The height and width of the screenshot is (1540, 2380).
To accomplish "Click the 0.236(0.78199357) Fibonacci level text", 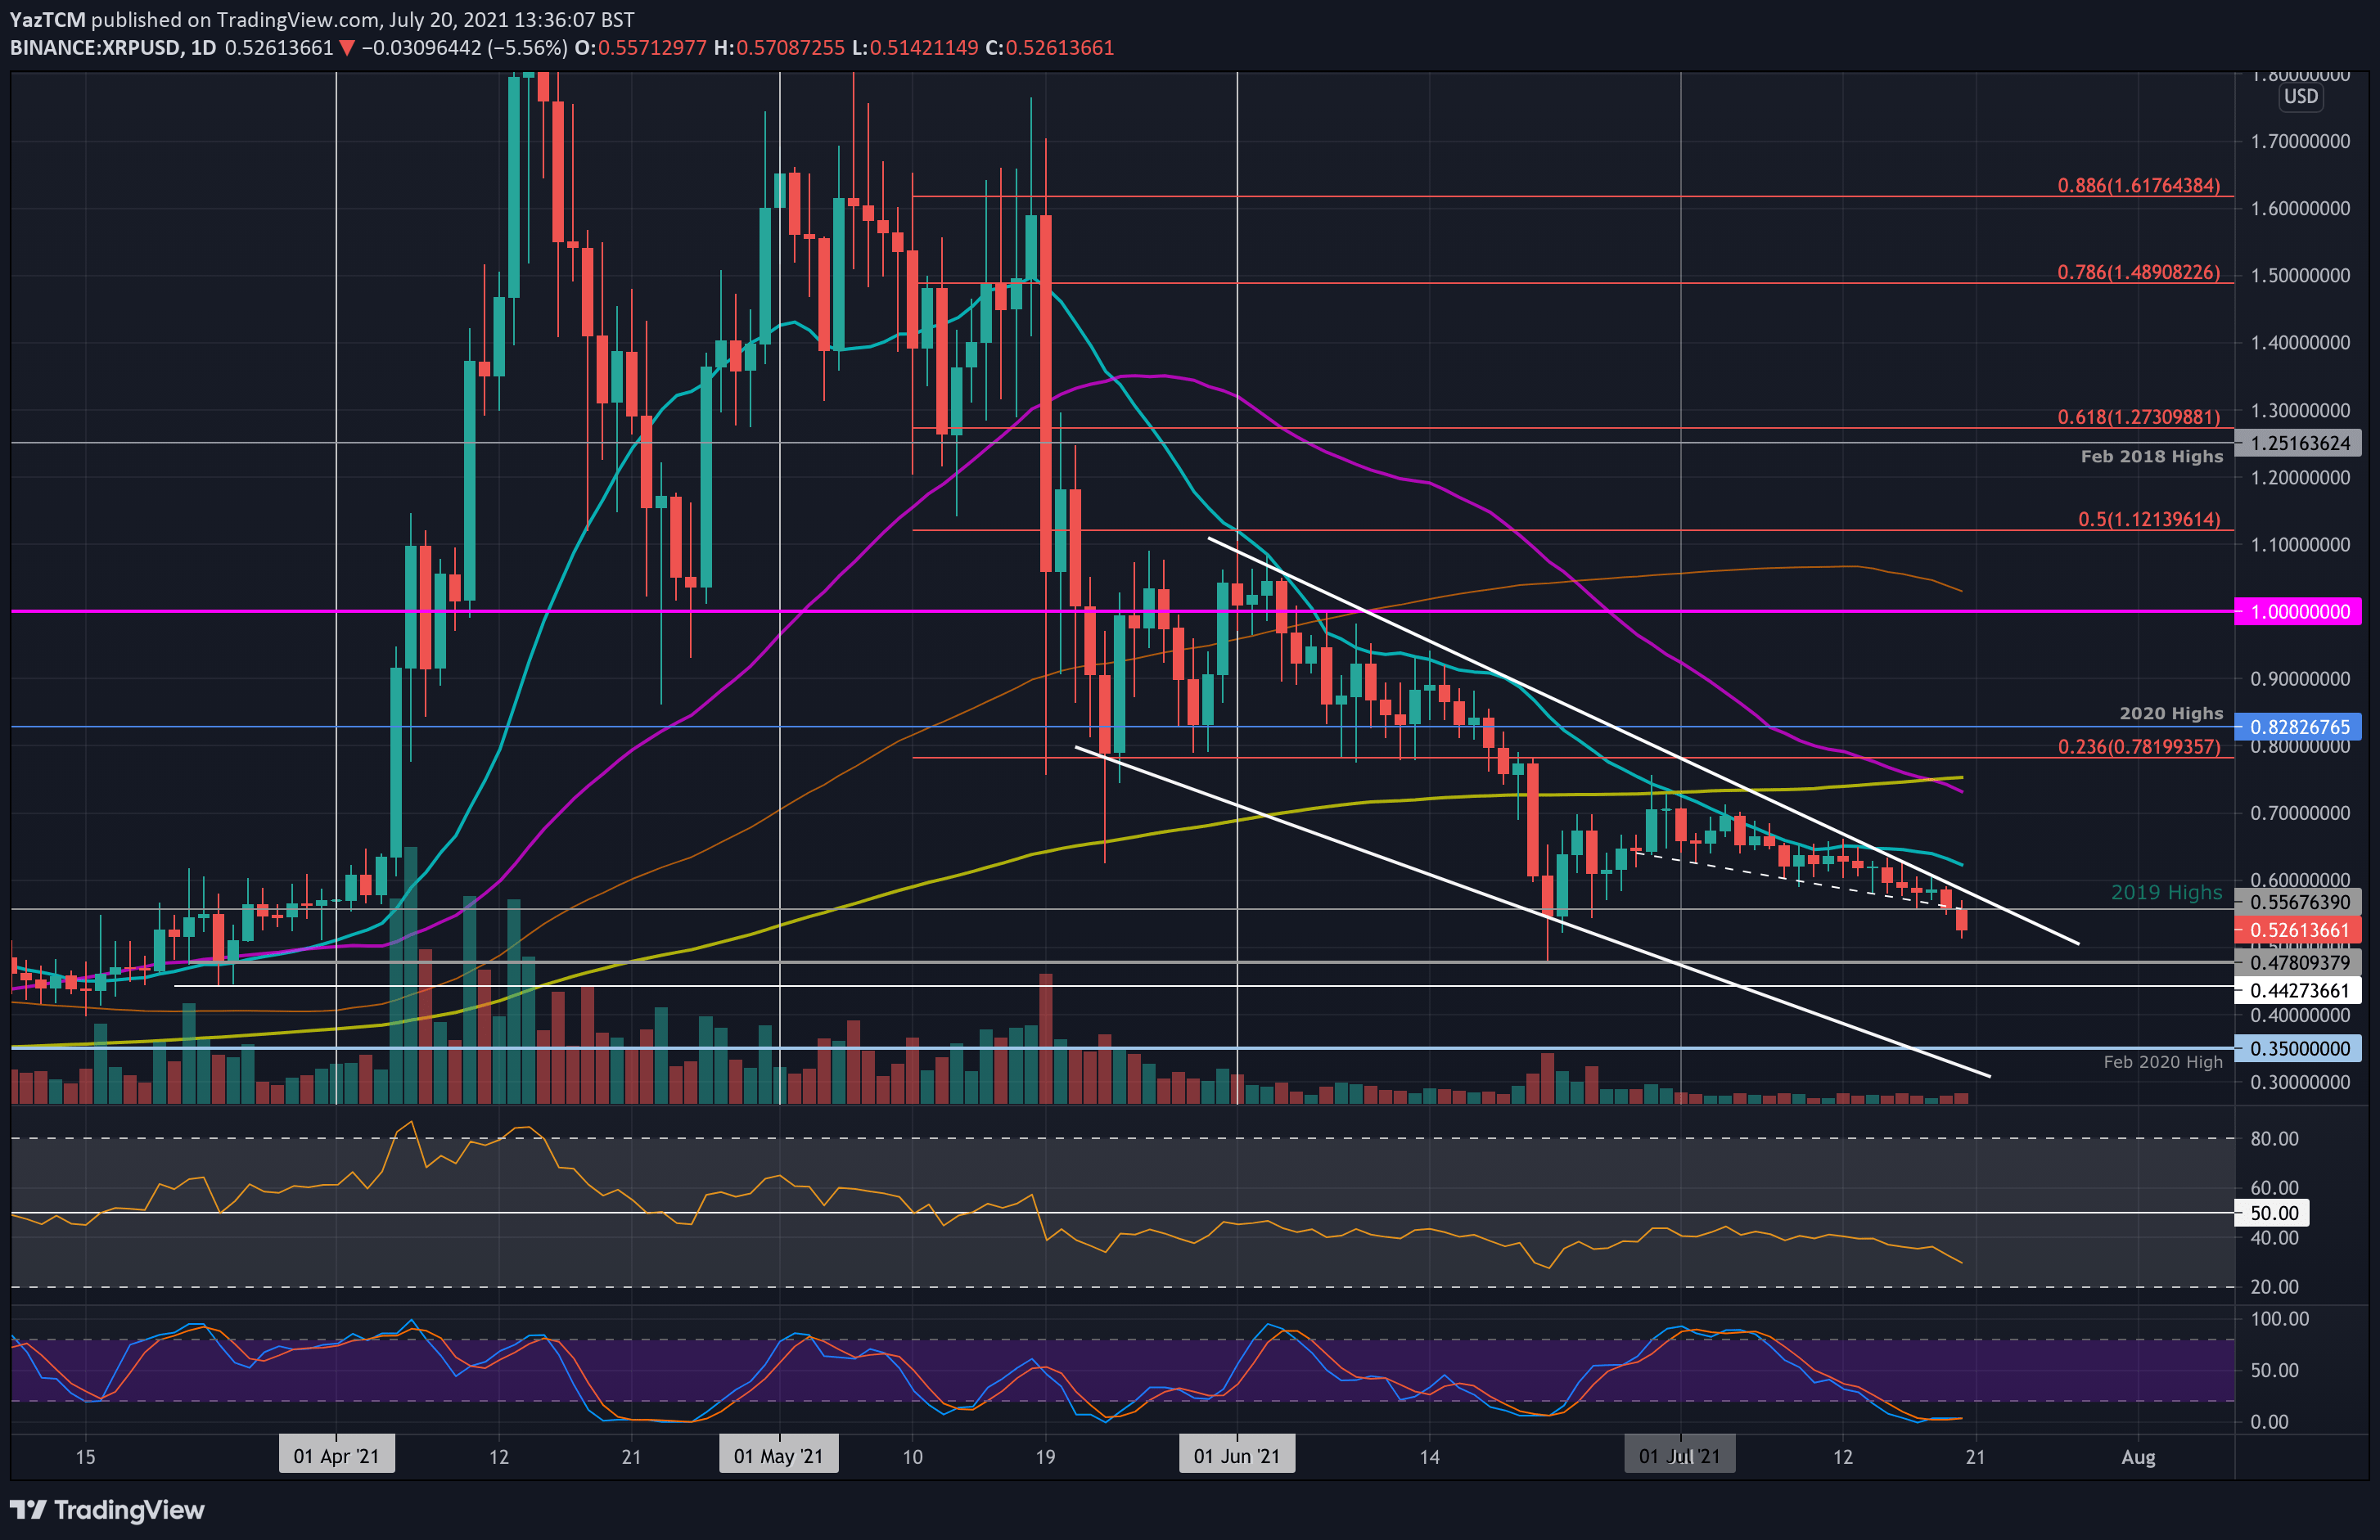I will (2138, 746).
